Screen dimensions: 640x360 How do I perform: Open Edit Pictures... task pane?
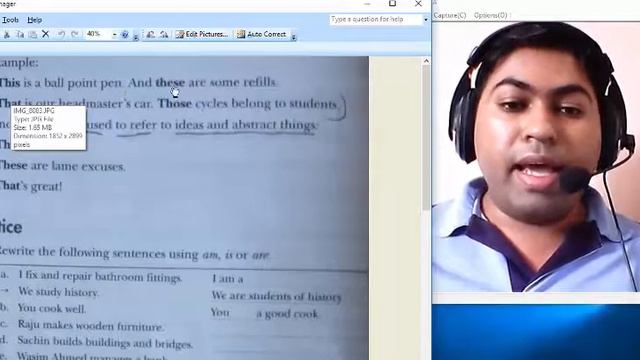(x=202, y=35)
